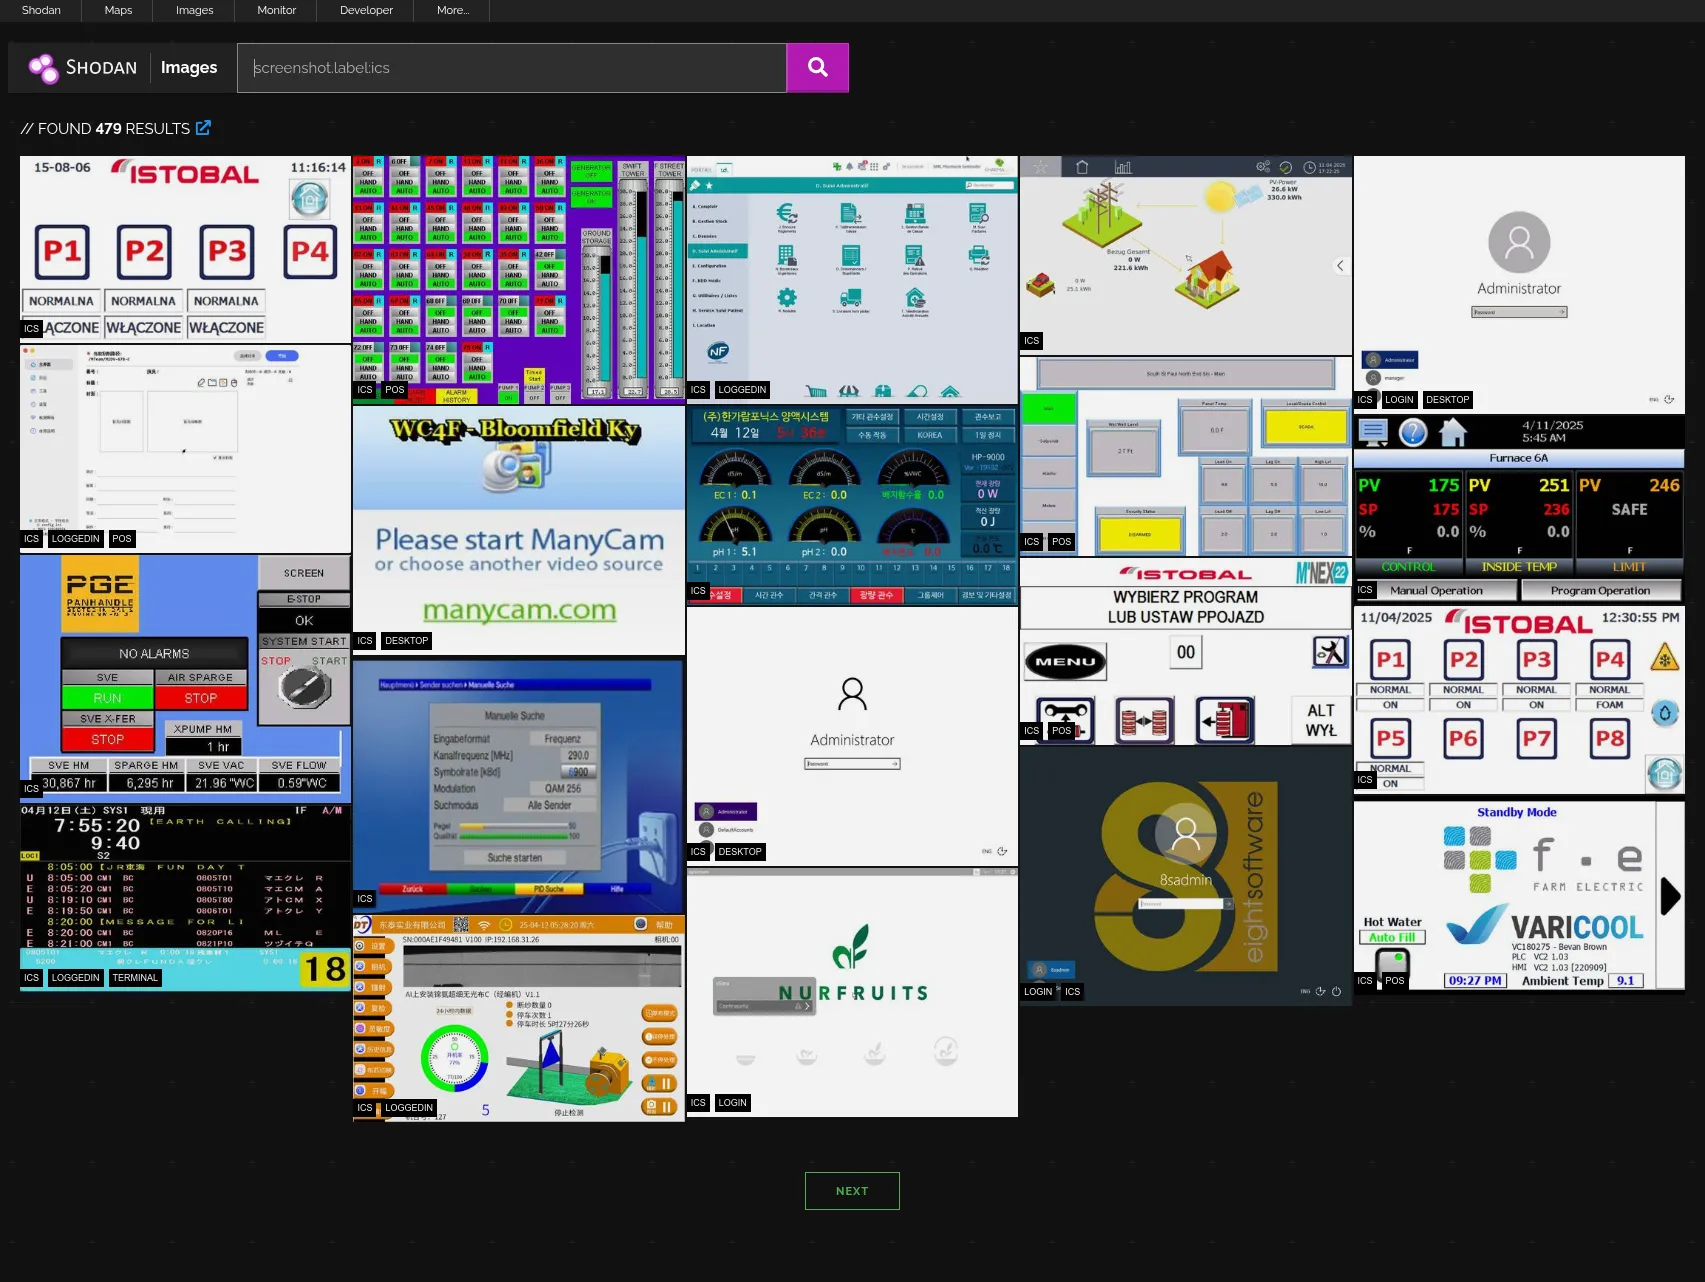The width and height of the screenshot is (1705, 1282).
Task: Click the ICS tag on the ISTOBAL thumbnail
Action: click(31, 328)
